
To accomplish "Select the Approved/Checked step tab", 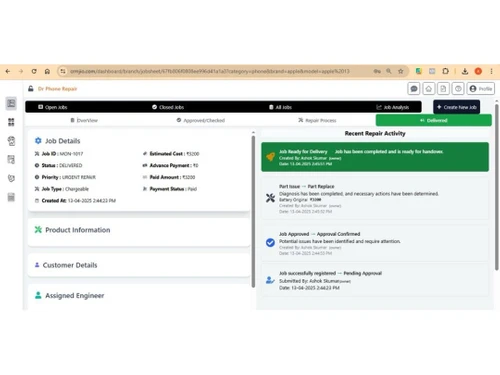I will pyautogui.click(x=201, y=120).
